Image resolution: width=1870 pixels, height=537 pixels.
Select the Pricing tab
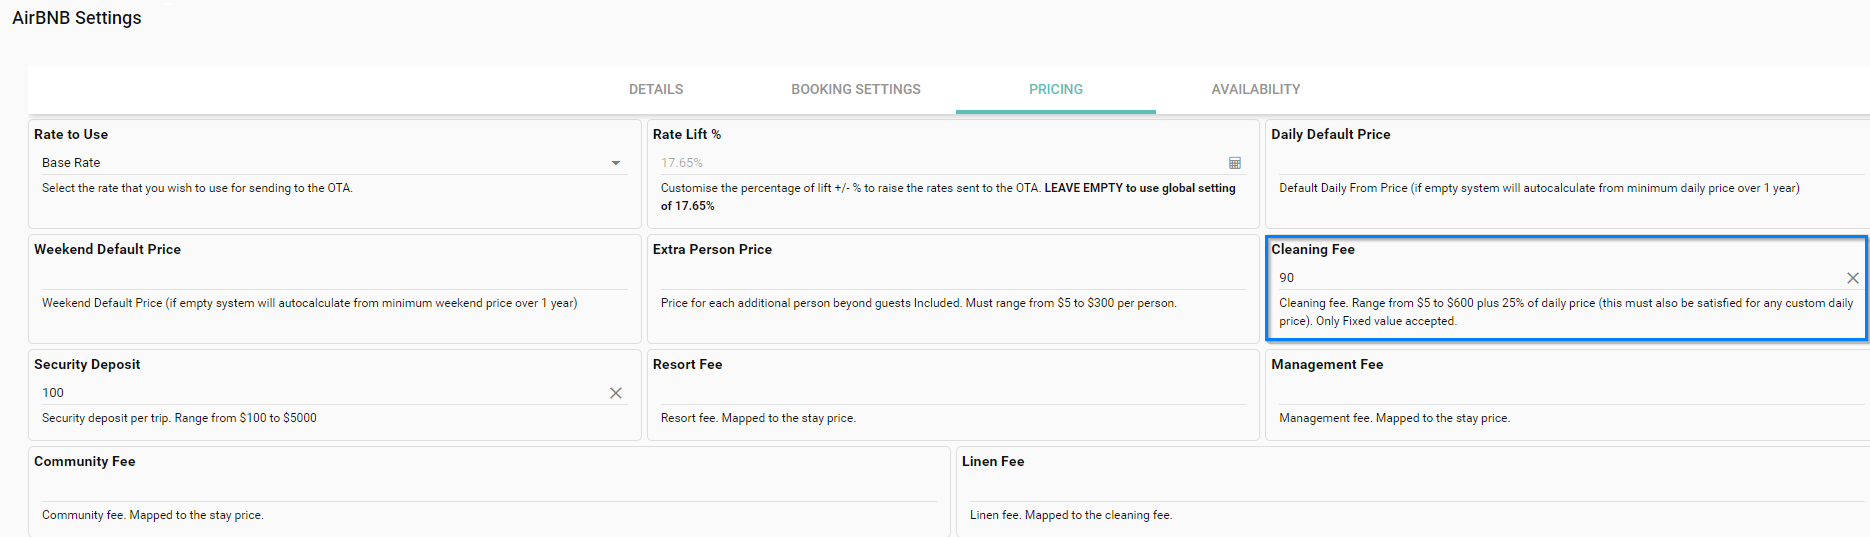tap(1056, 89)
